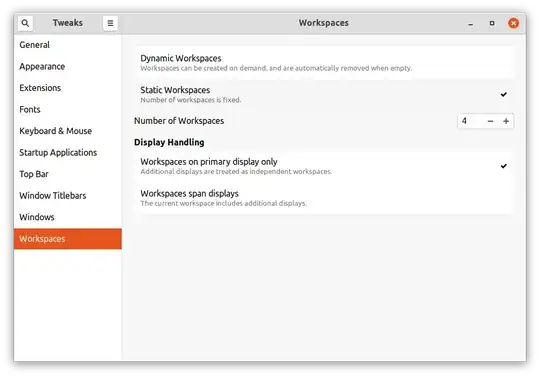Viewport: 540px width, 377px height.
Task: Decrease number of workspaces with minus
Action: pos(490,121)
